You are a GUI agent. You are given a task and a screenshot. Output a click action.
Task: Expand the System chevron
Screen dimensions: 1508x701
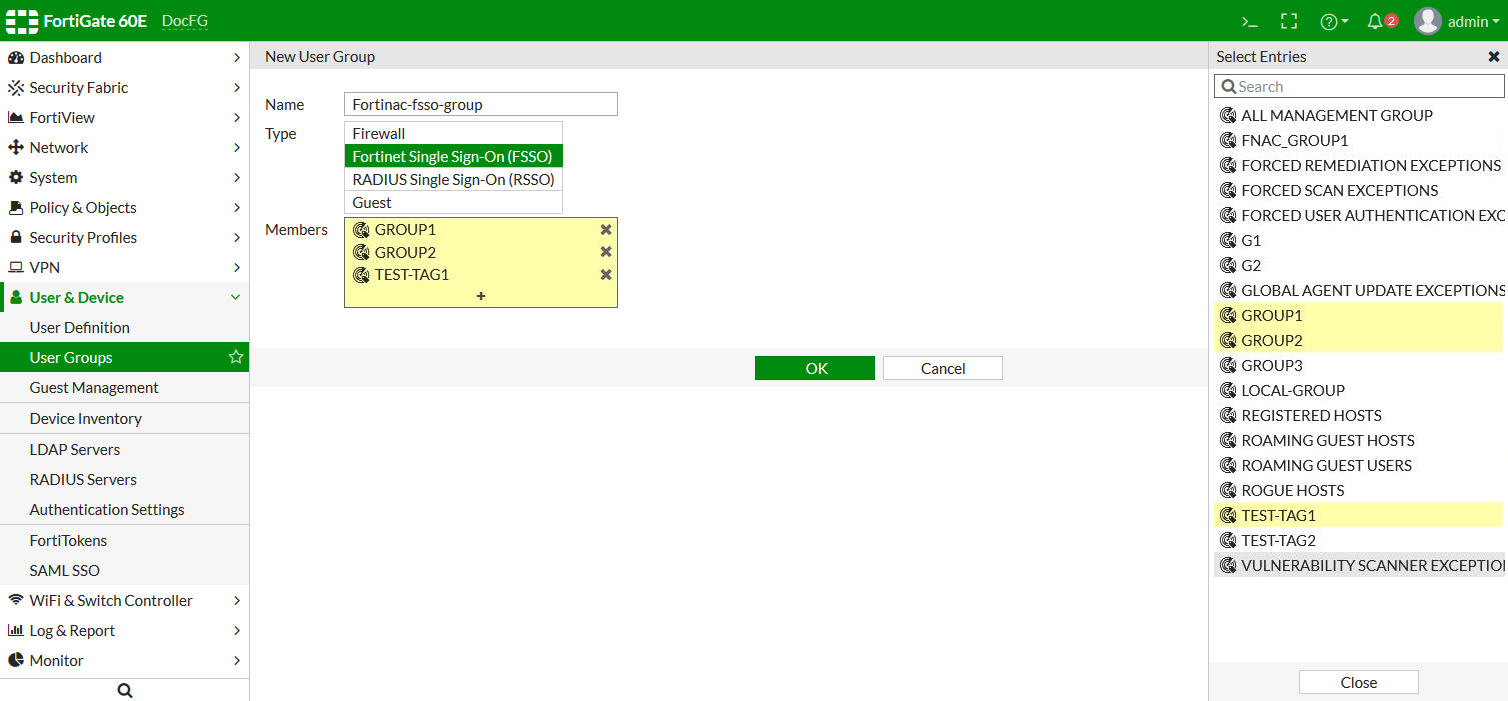tap(236, 178)
